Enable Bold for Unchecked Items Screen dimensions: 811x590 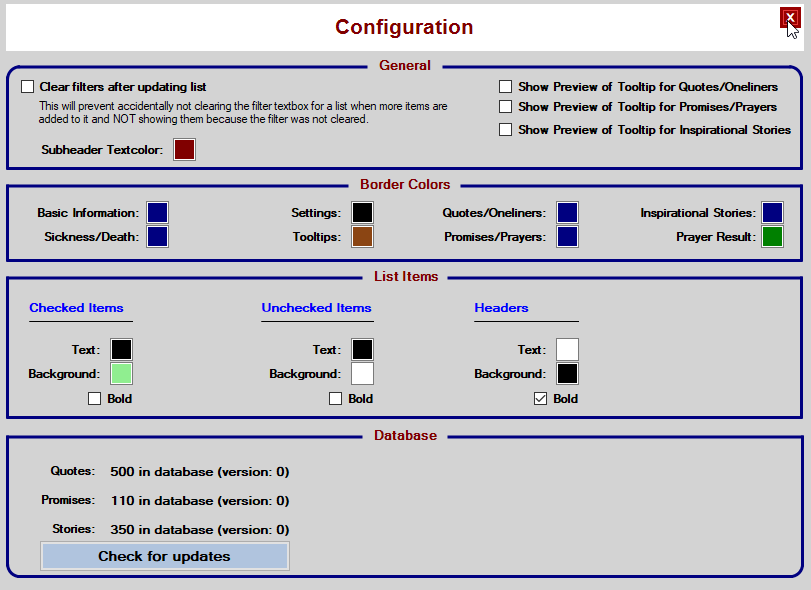(336, 399)
